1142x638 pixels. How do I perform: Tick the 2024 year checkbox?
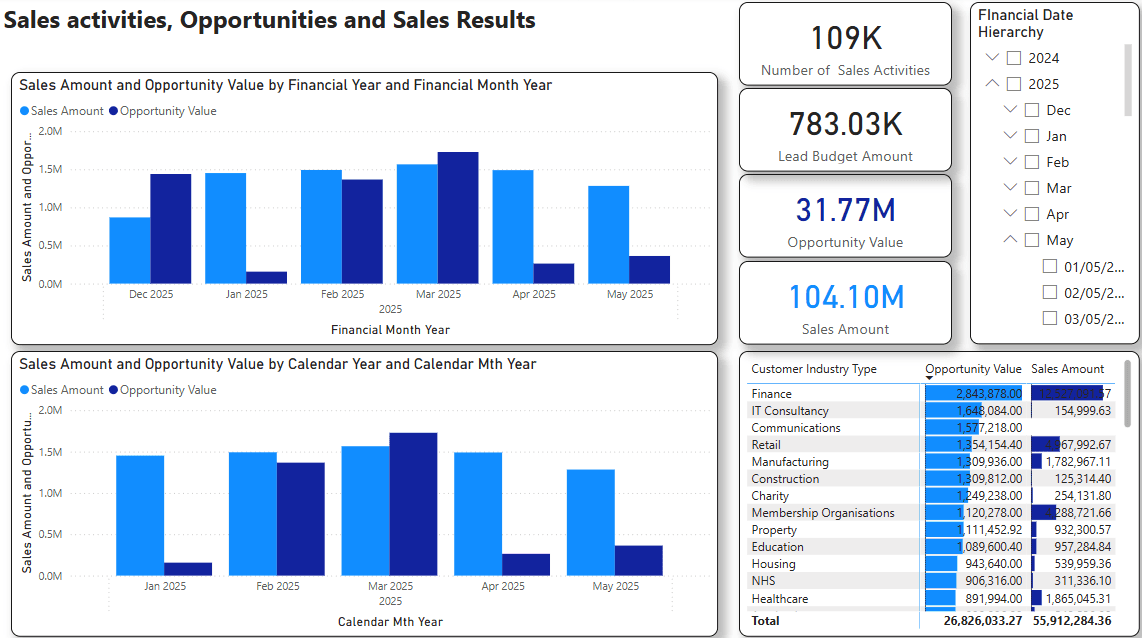pyautogui.click(x=1014, y=58)
